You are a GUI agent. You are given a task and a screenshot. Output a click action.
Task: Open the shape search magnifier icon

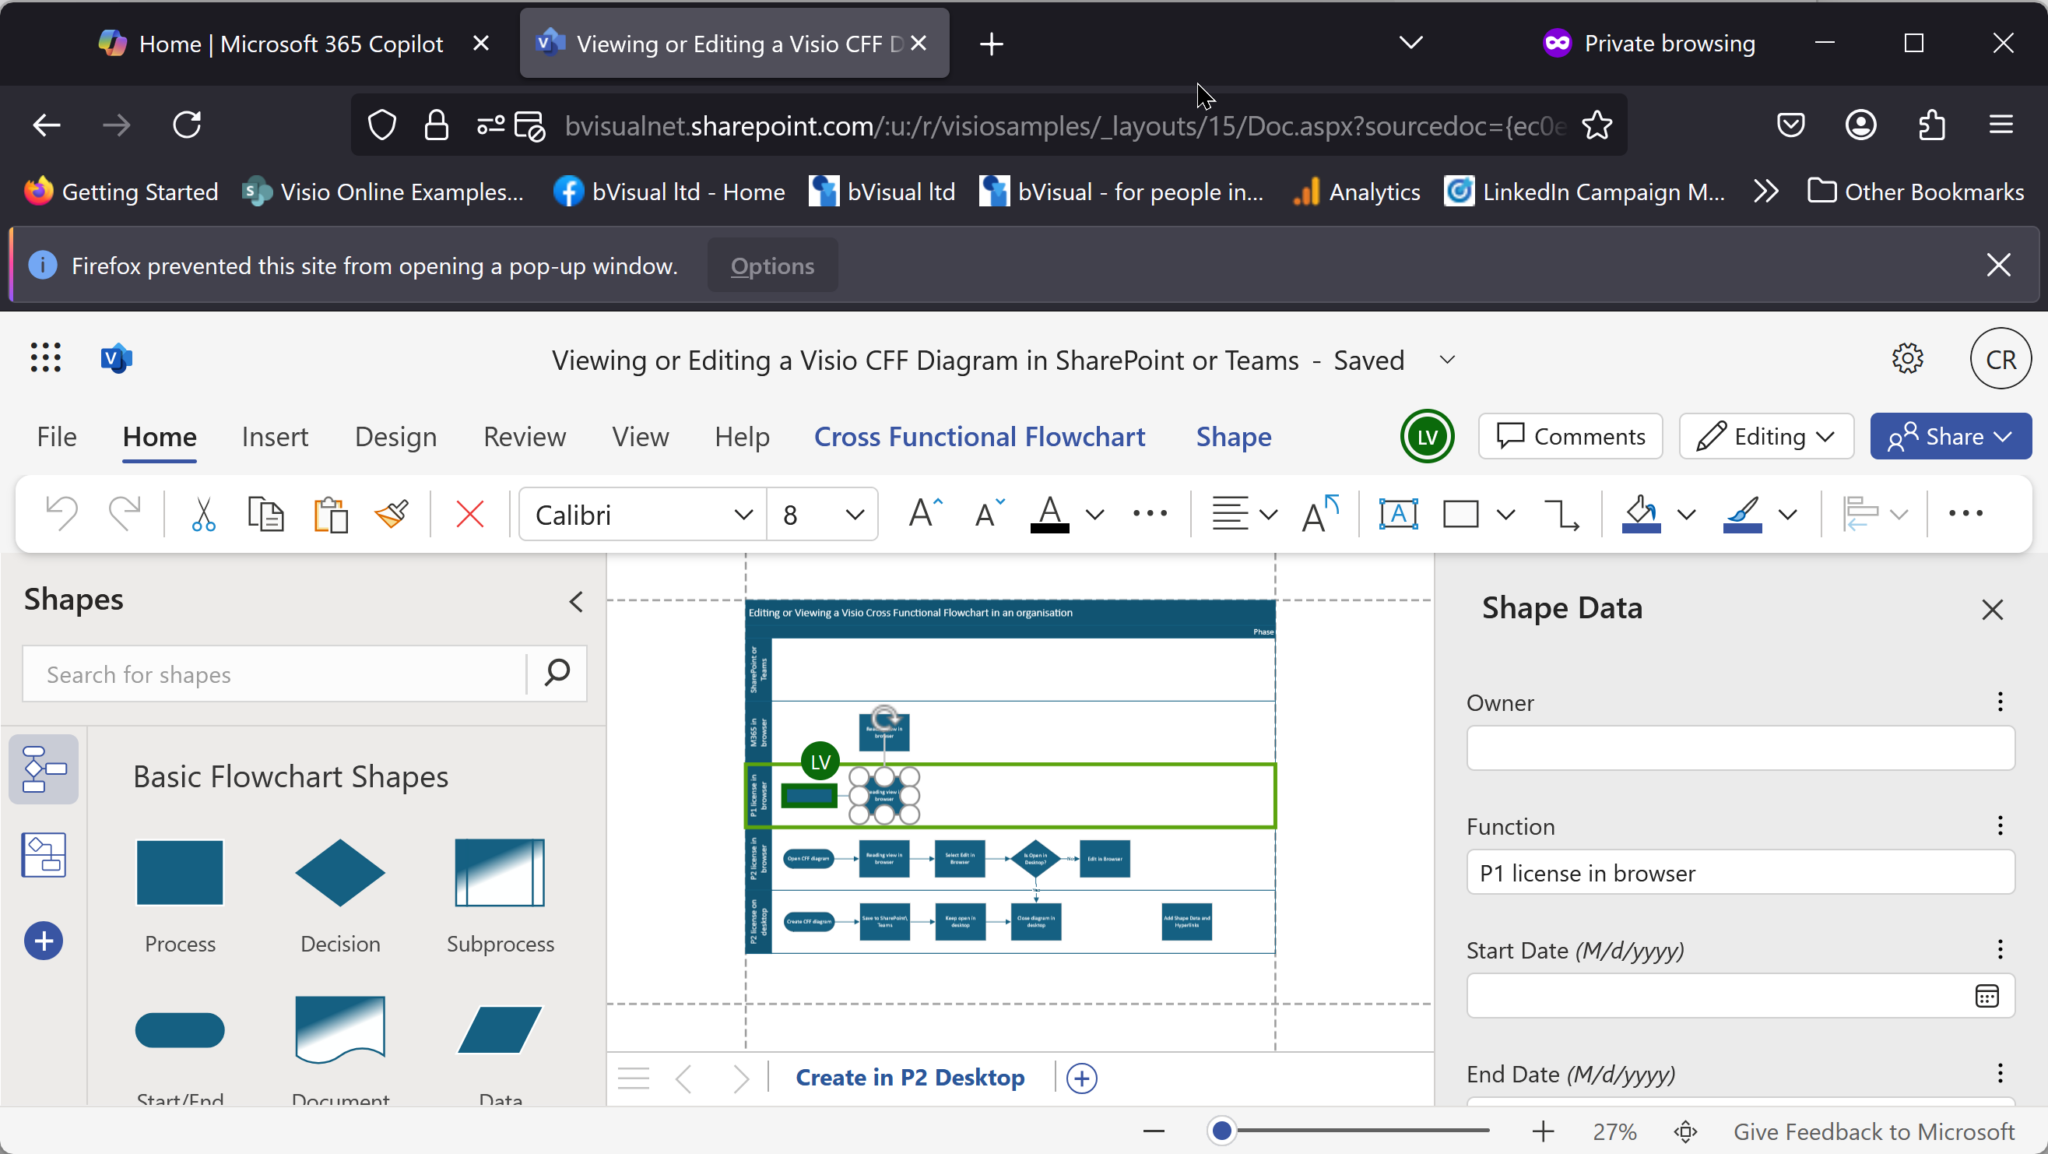pos(556,673)
